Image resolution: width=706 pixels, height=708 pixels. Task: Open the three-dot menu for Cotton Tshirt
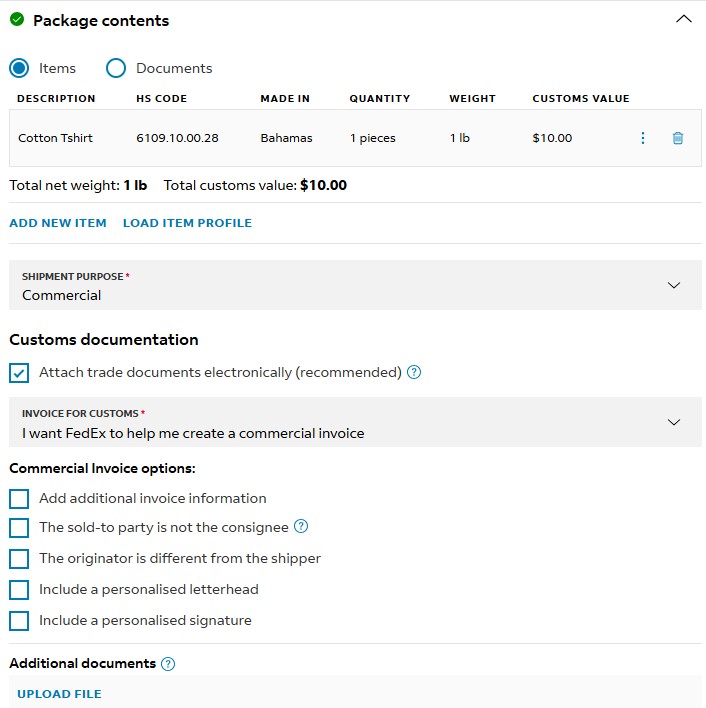pyautogui.click(x=643, y=138)
